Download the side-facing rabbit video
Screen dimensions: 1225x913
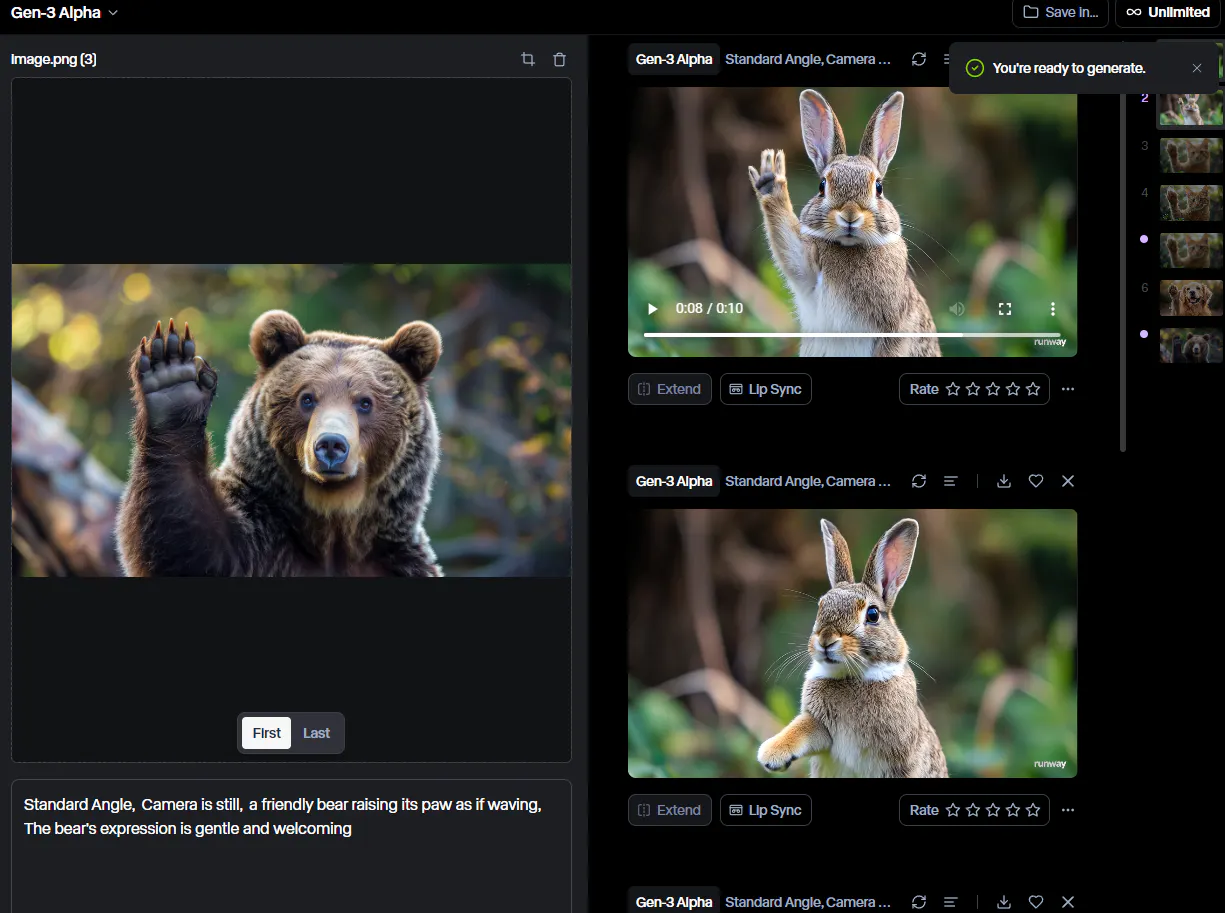click(x=1004, y=481)
